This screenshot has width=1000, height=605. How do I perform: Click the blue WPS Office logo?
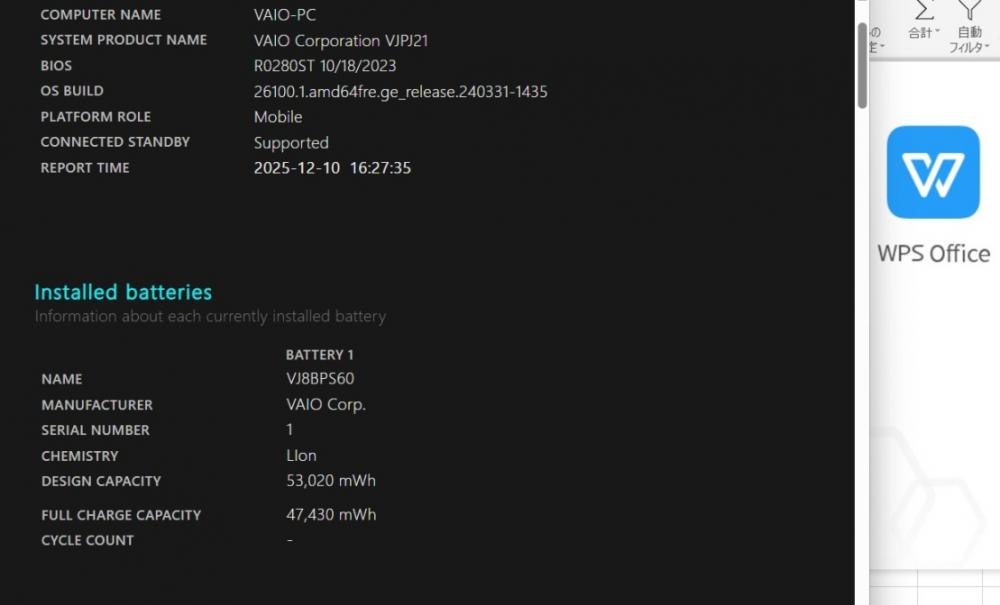coord(933,172)
